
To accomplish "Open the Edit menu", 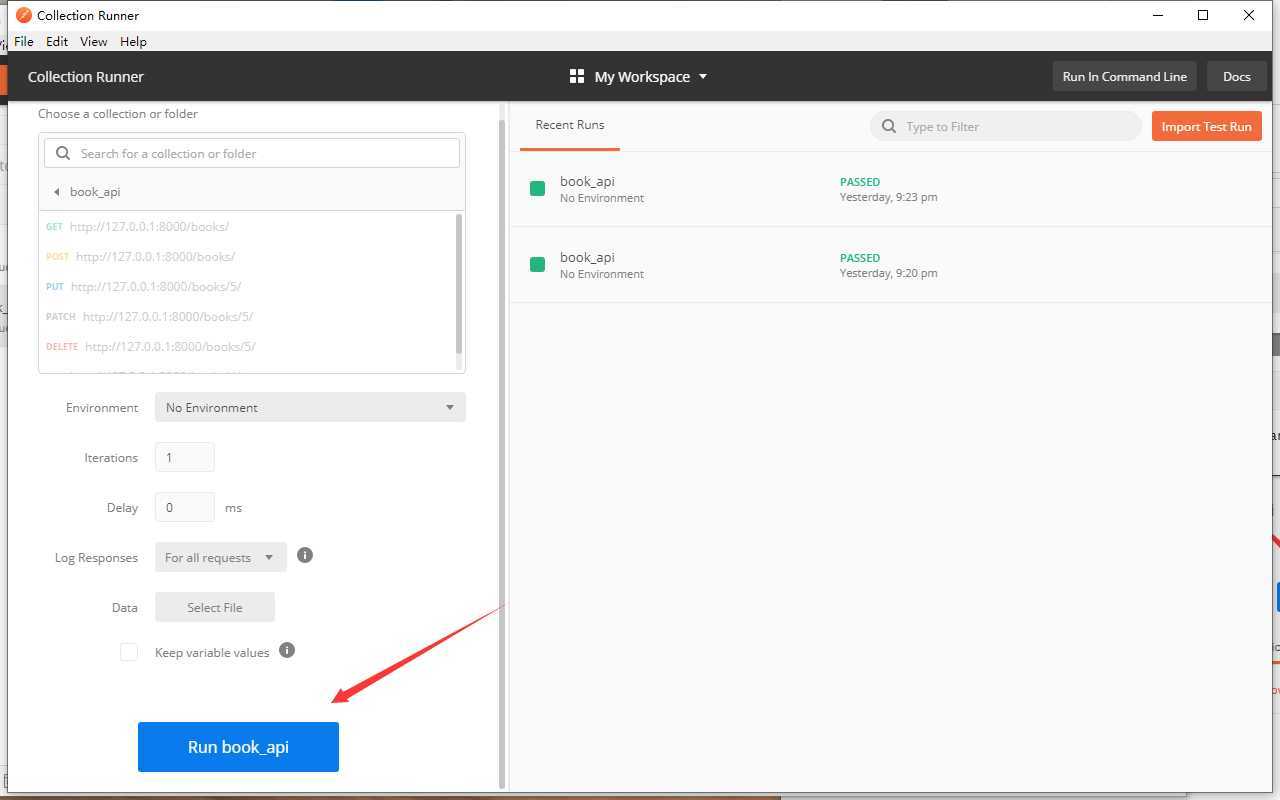I will (x=57, y=41).
